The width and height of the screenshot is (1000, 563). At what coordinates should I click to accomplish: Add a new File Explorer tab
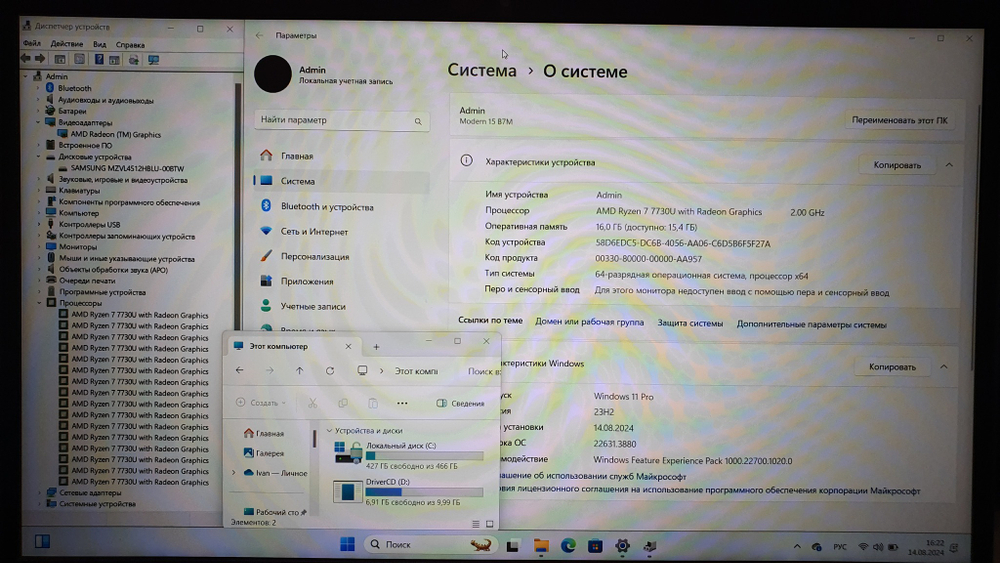pyautogui.click(x=376, y=347)
